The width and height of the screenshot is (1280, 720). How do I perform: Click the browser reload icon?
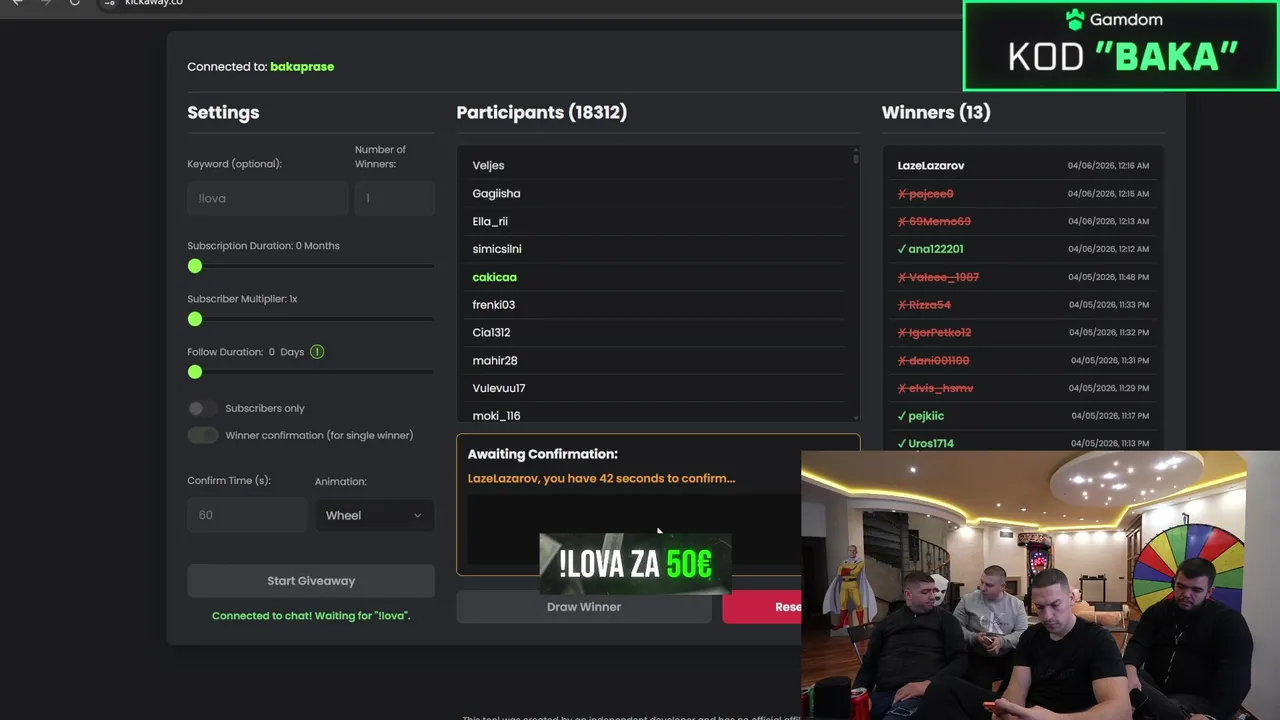pyautogui.click(x=74, y=3)
